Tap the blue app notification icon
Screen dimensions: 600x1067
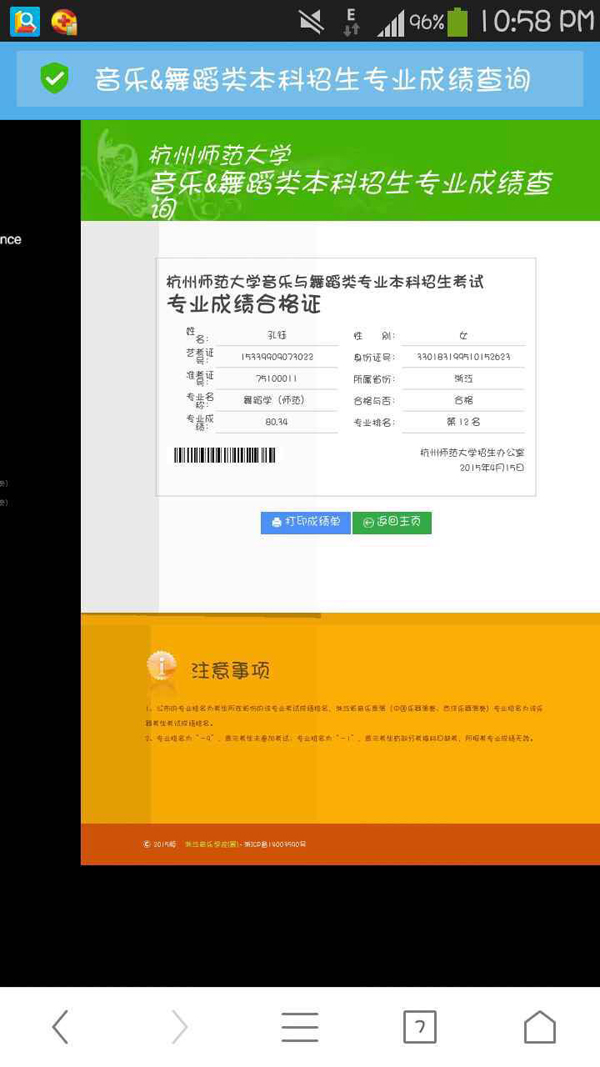pyautogui.click(x=24, y=22)
